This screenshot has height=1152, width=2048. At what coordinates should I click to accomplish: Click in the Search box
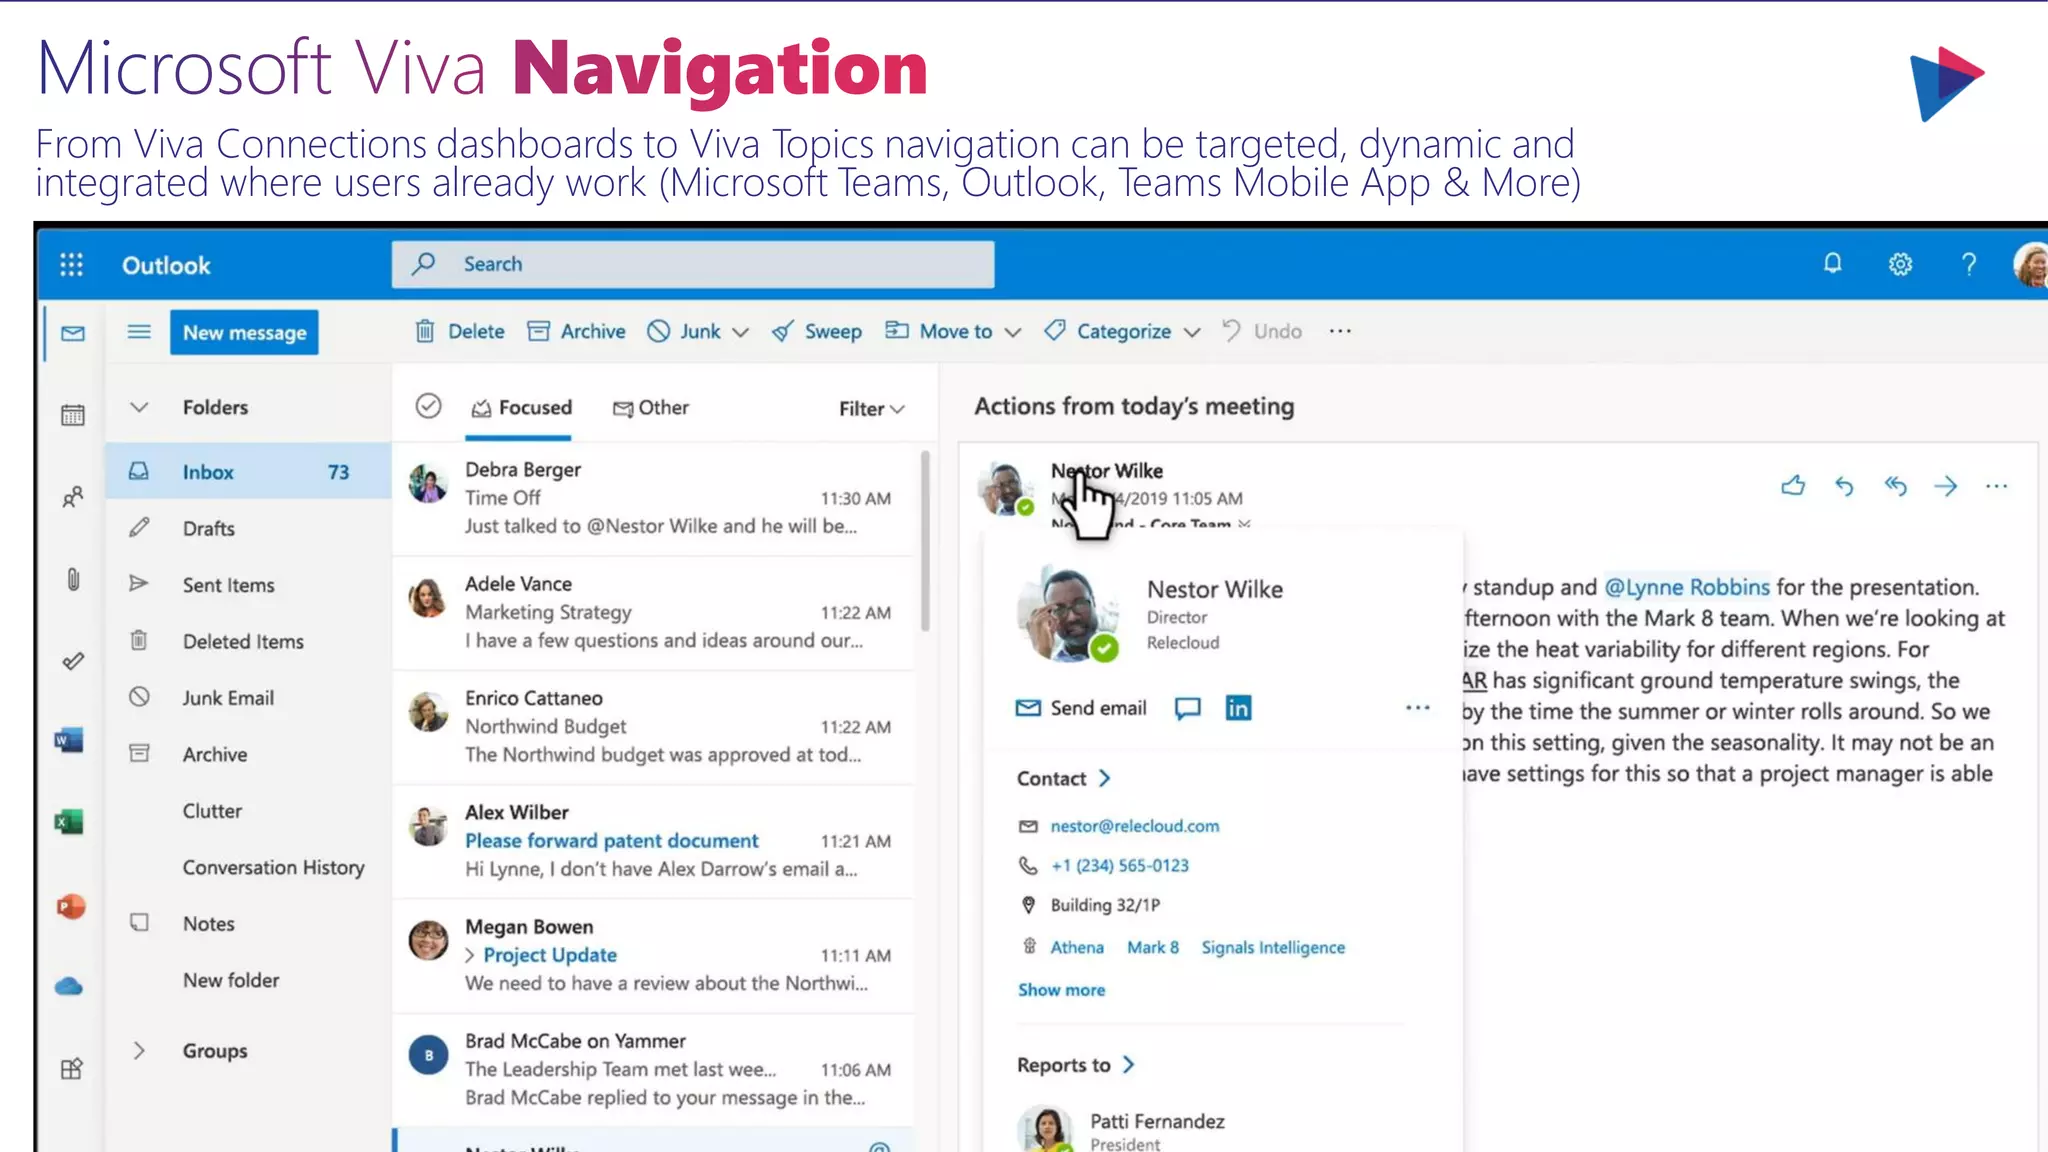tap(693, 264)
